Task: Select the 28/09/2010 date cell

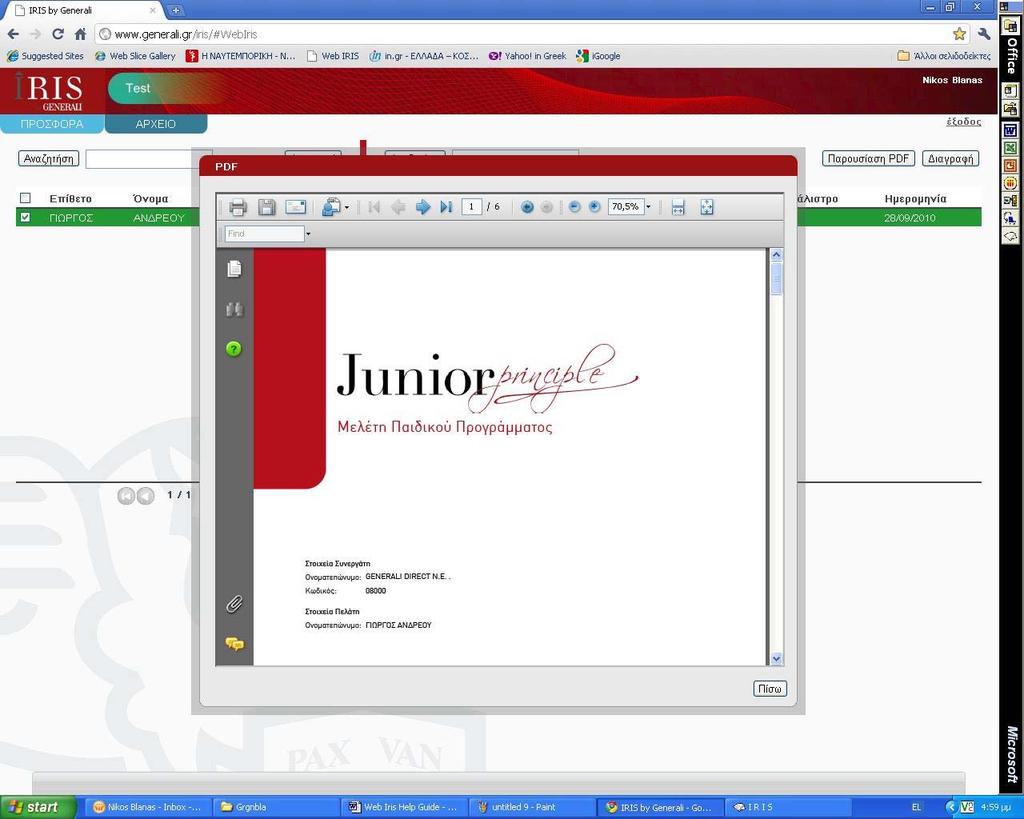Action: 910,218
